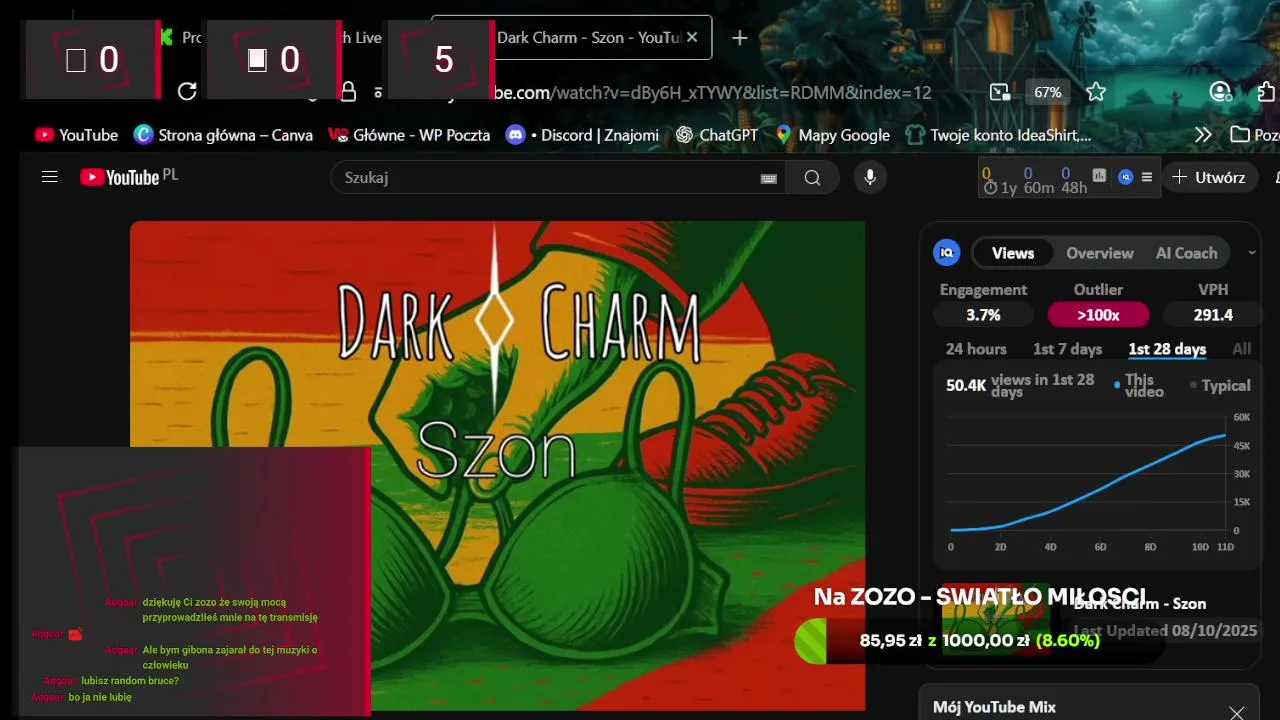Start voice search with microphone icon

click(870, 177)
